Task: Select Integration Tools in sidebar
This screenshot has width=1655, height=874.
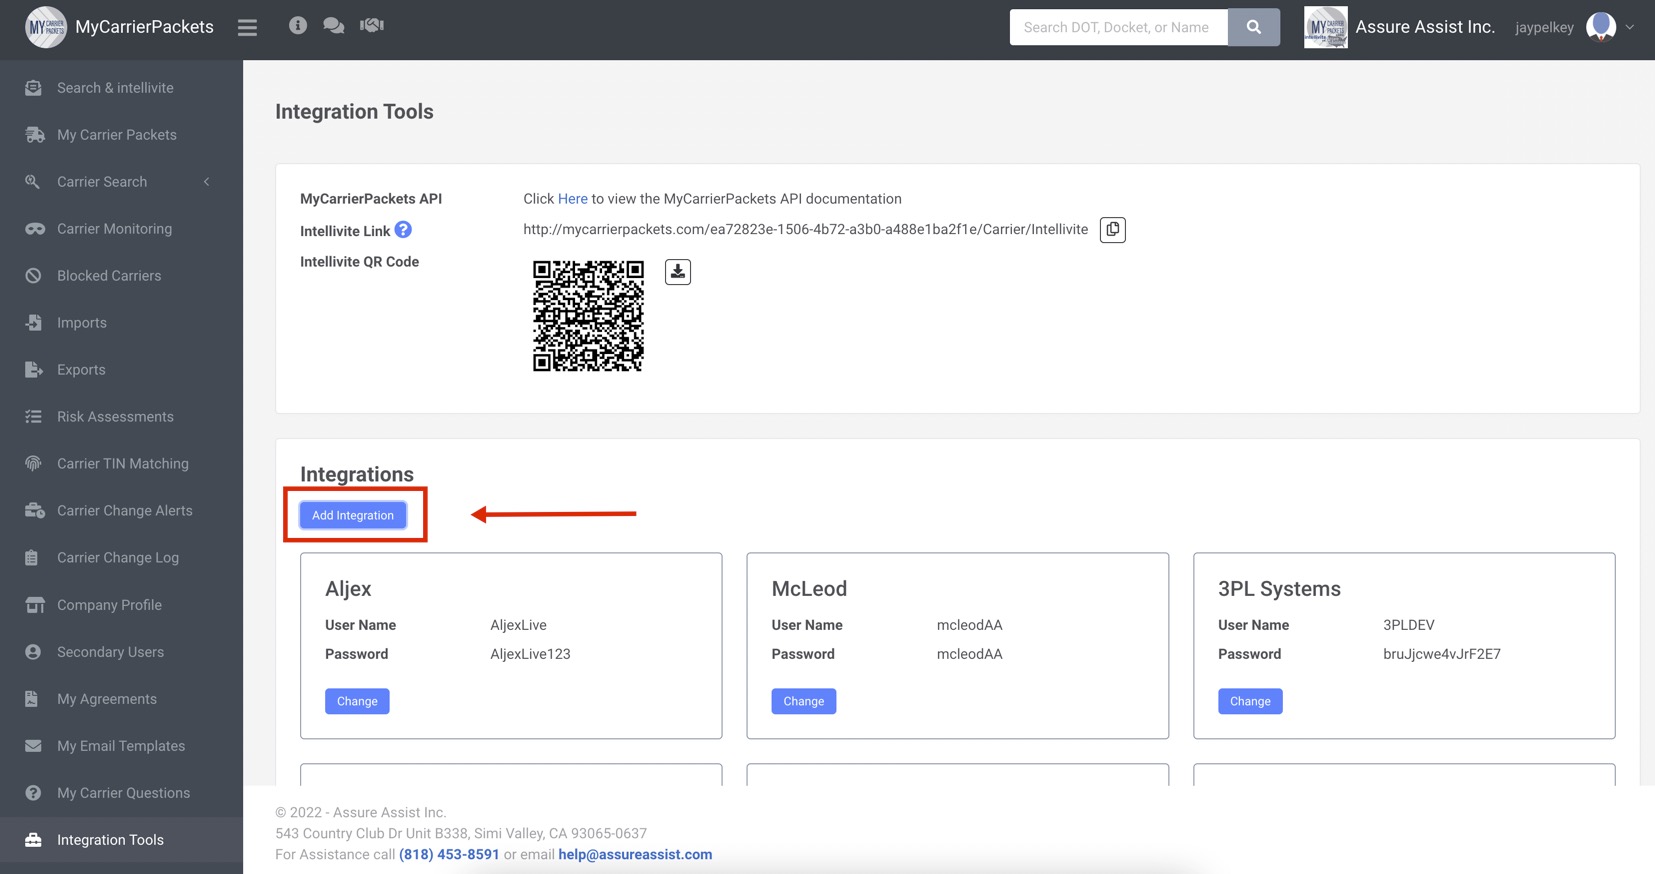Action: click(x=121, y=840)
